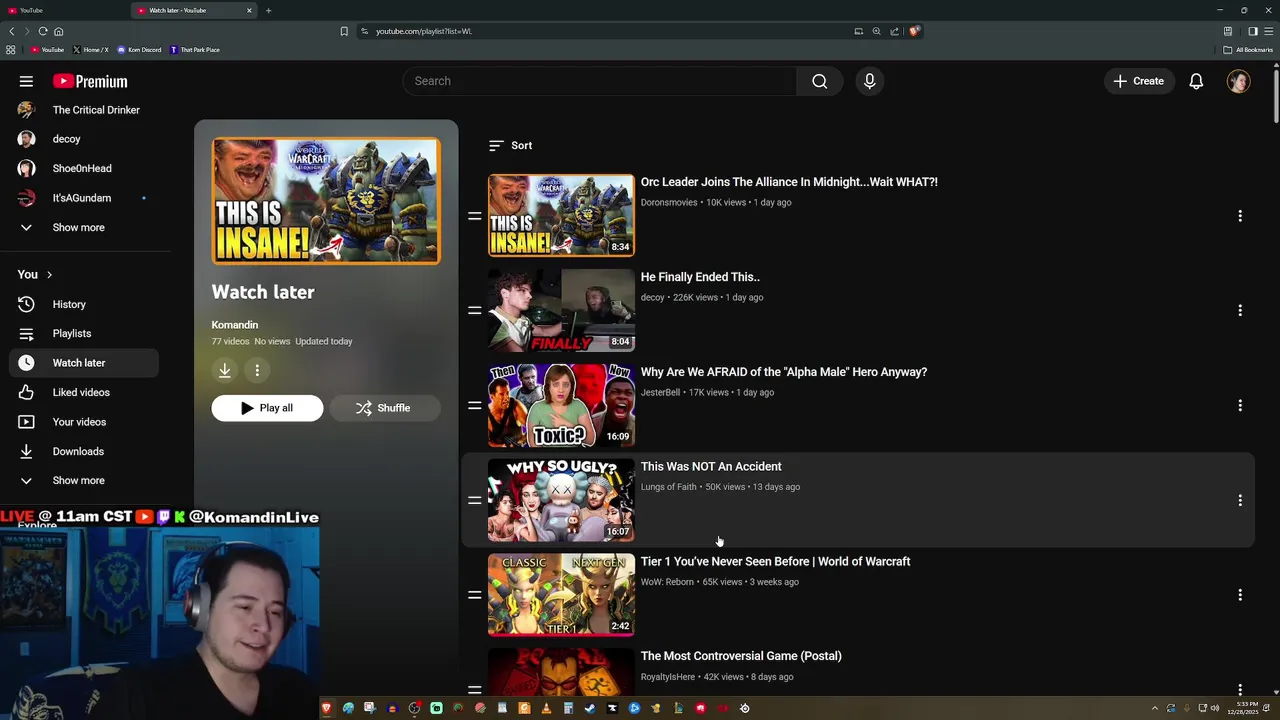This screenshot has height=720, width=1280.
Task: Open options for He Finally Ended This
Action: [1240, 311]
